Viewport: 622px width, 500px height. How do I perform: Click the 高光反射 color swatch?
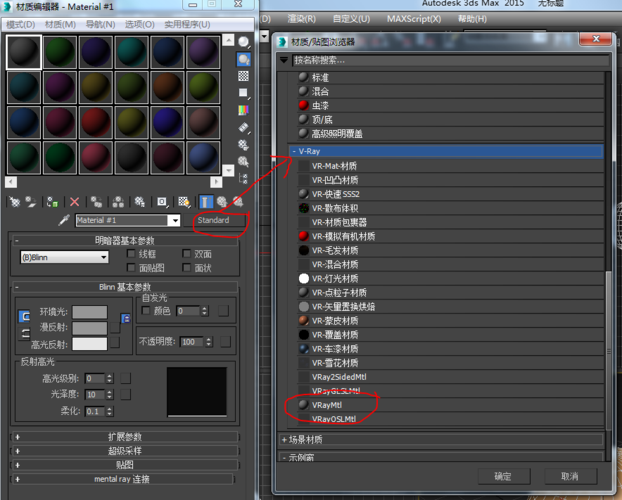90,344
